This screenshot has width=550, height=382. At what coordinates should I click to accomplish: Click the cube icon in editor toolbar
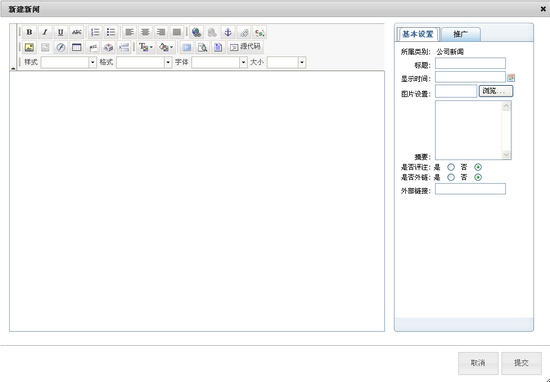point(108,47)
